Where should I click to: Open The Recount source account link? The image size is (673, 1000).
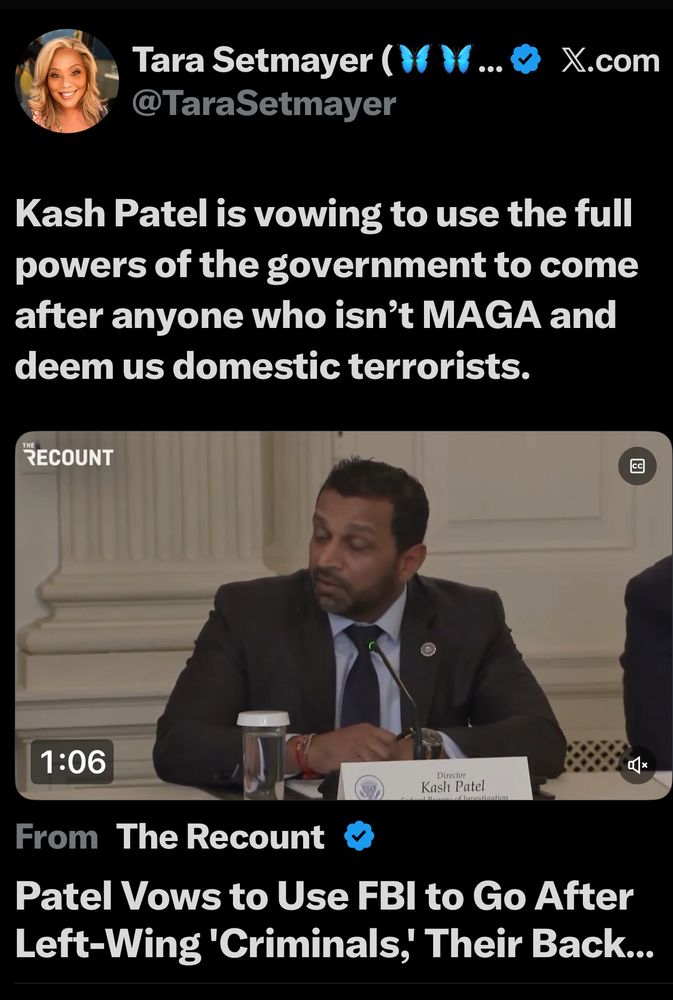(x=220, y=836)
